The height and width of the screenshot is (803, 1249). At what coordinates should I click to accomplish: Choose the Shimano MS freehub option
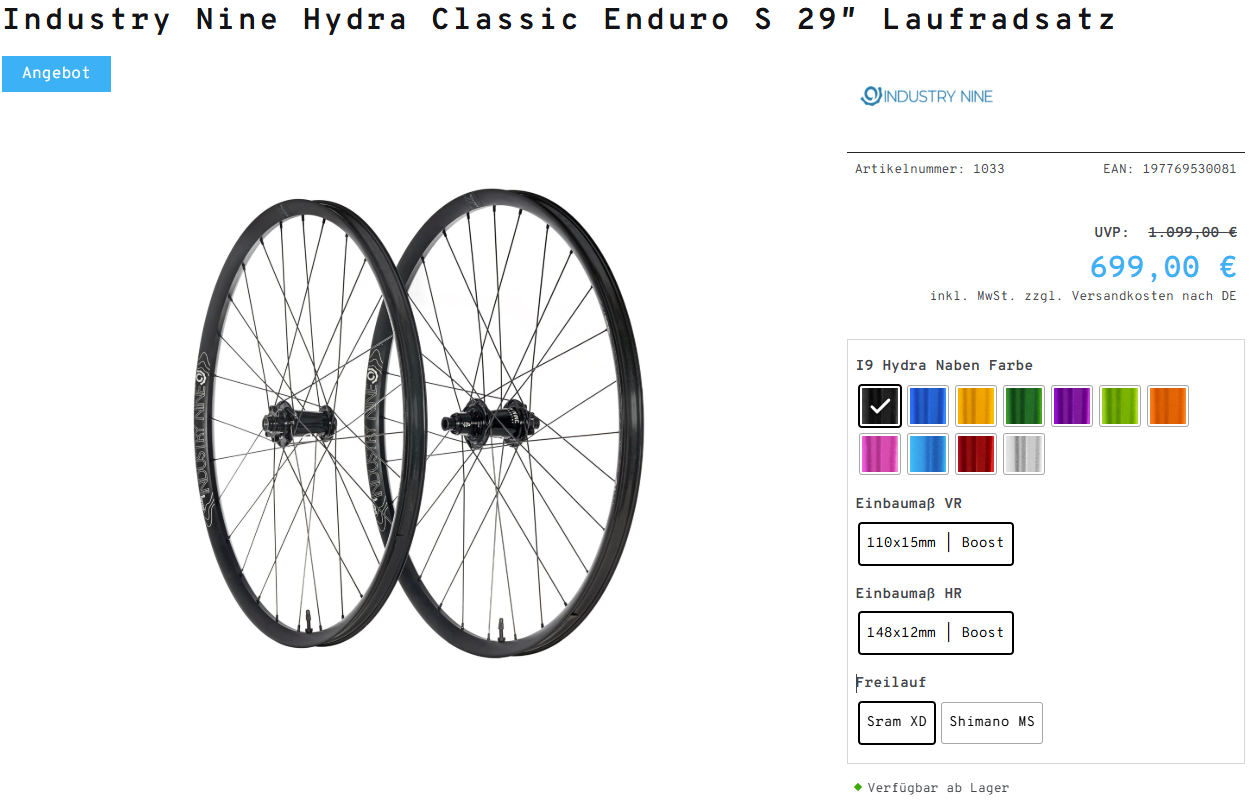[992, 722]
